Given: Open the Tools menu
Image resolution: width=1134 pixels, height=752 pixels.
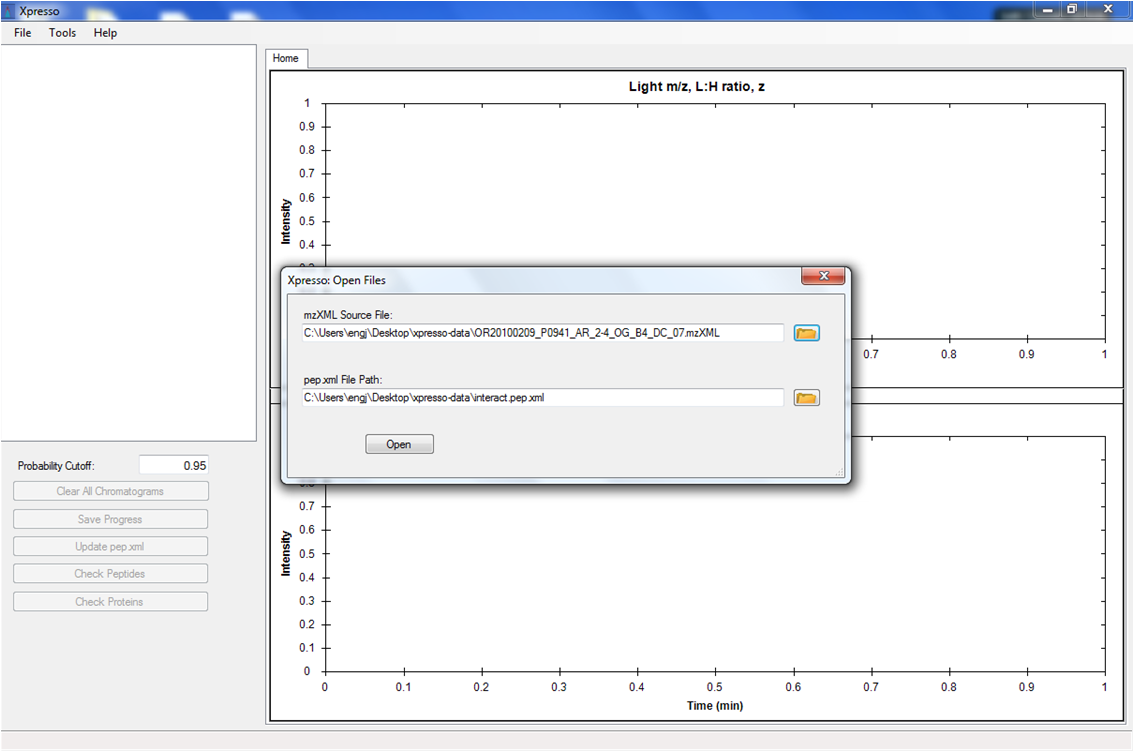Looking at the screenshot, I should pyautogui.click(x=62, y=33).
